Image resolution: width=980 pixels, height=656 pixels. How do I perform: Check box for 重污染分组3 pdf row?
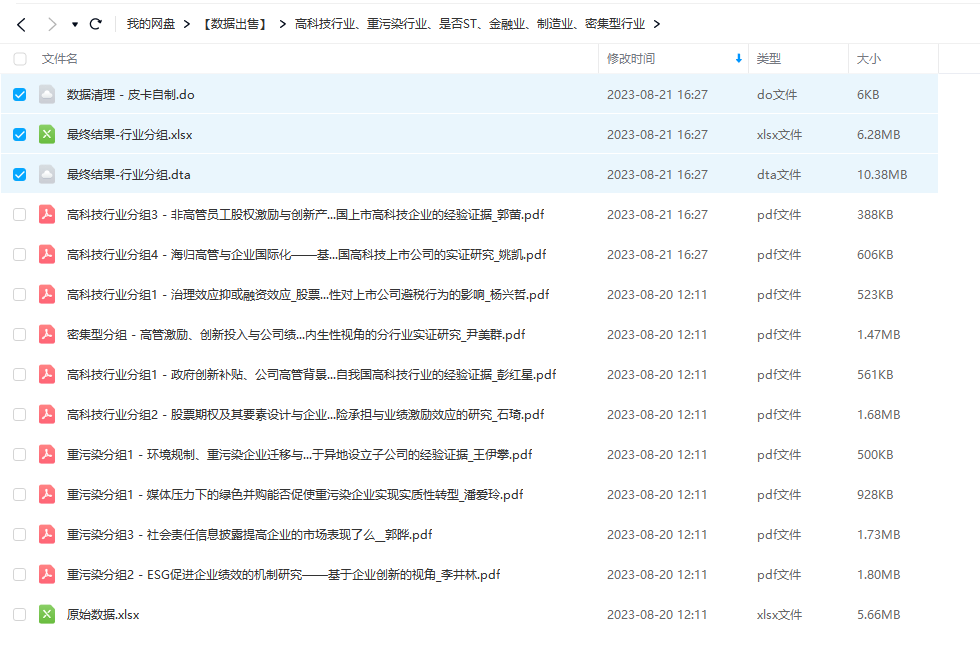coord(20,534)
